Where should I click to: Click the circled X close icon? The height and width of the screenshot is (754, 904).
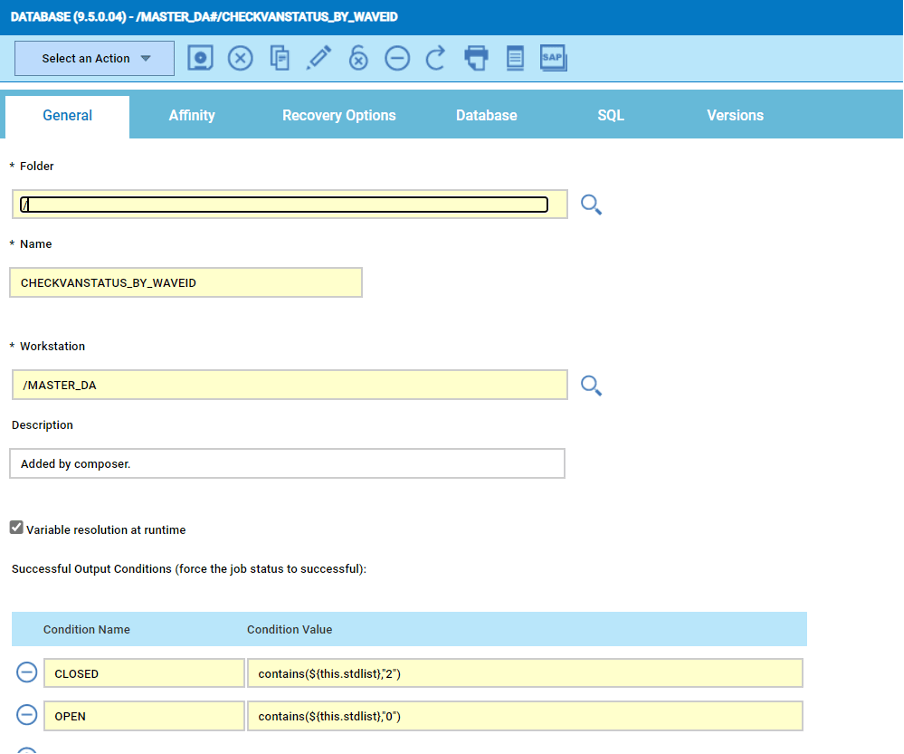pos(240,58)
